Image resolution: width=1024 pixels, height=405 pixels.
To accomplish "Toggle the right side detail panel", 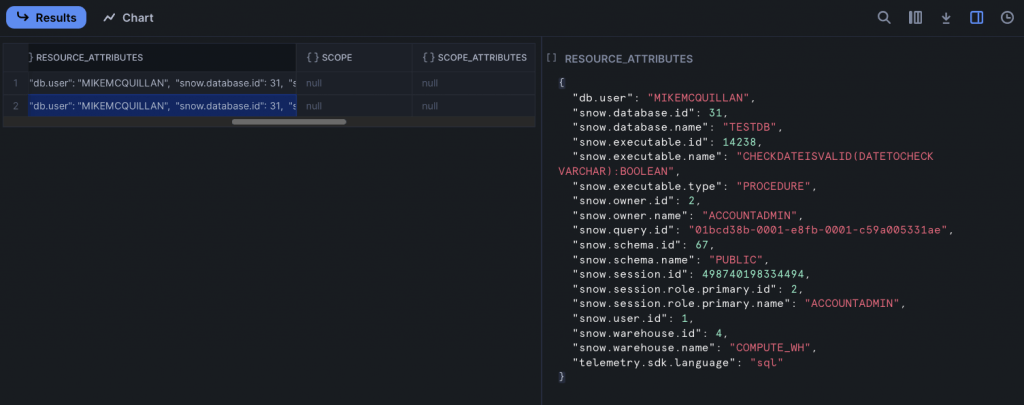I will [976, 18].
